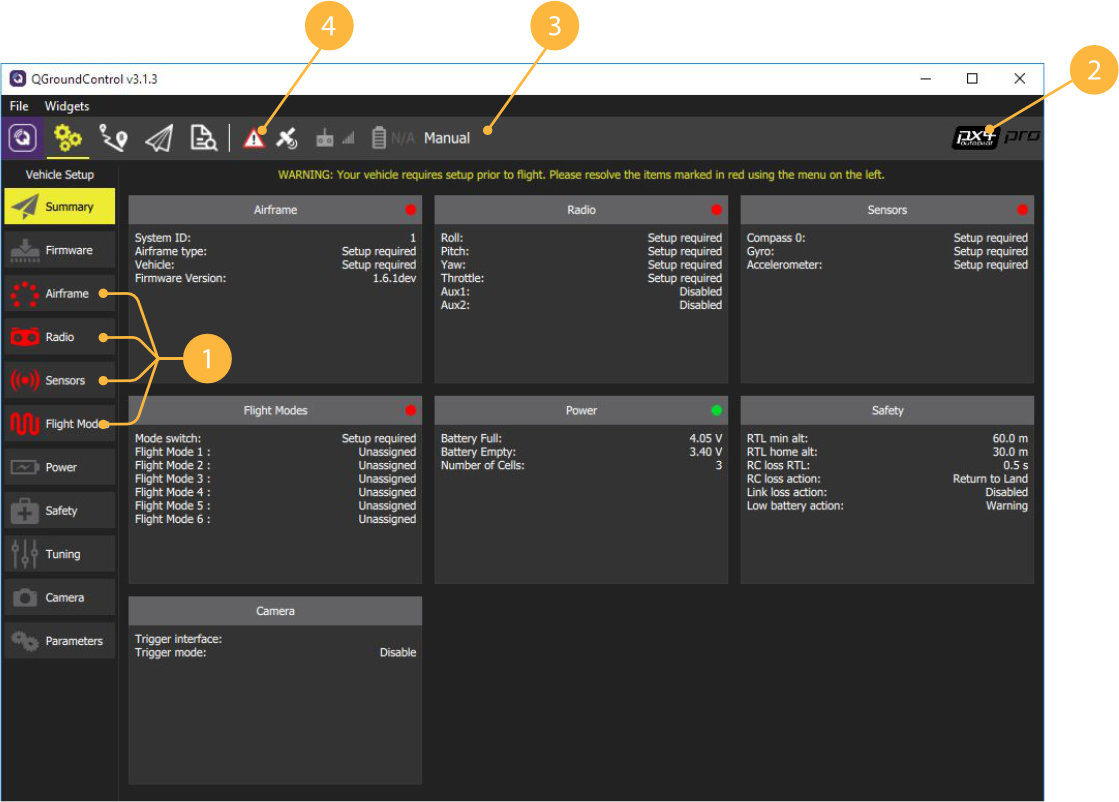Select the Summary setup page
The image size is (1119, 802).
pos(59,206)
